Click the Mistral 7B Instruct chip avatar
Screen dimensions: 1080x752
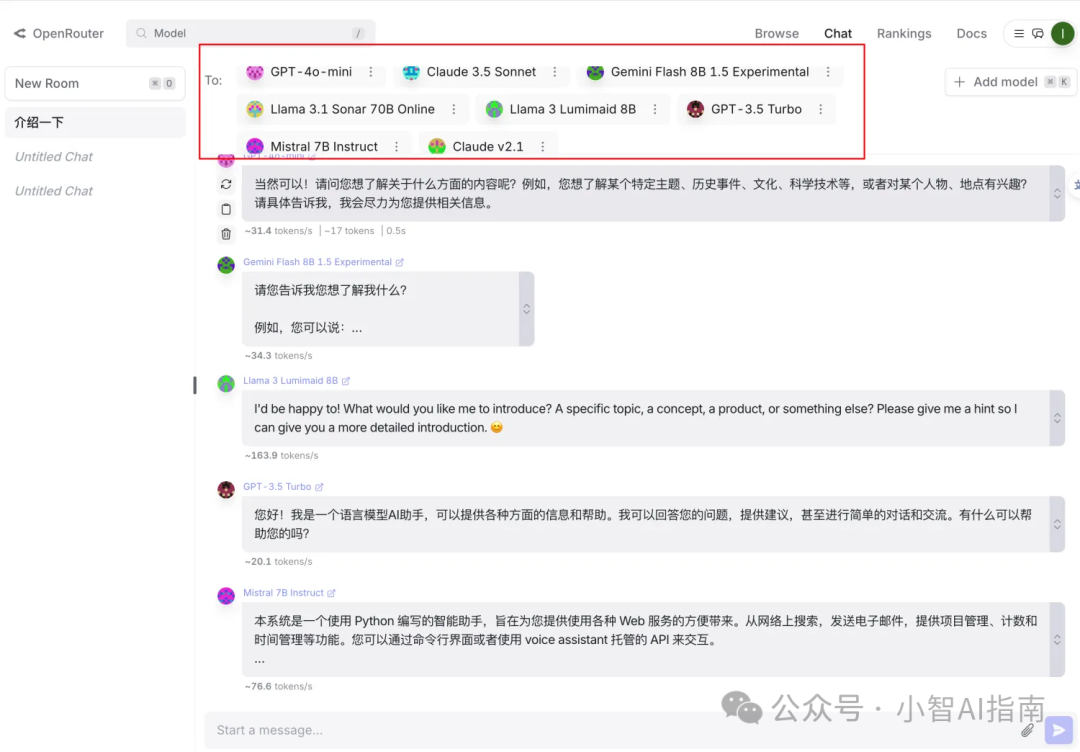coord(255,146)
